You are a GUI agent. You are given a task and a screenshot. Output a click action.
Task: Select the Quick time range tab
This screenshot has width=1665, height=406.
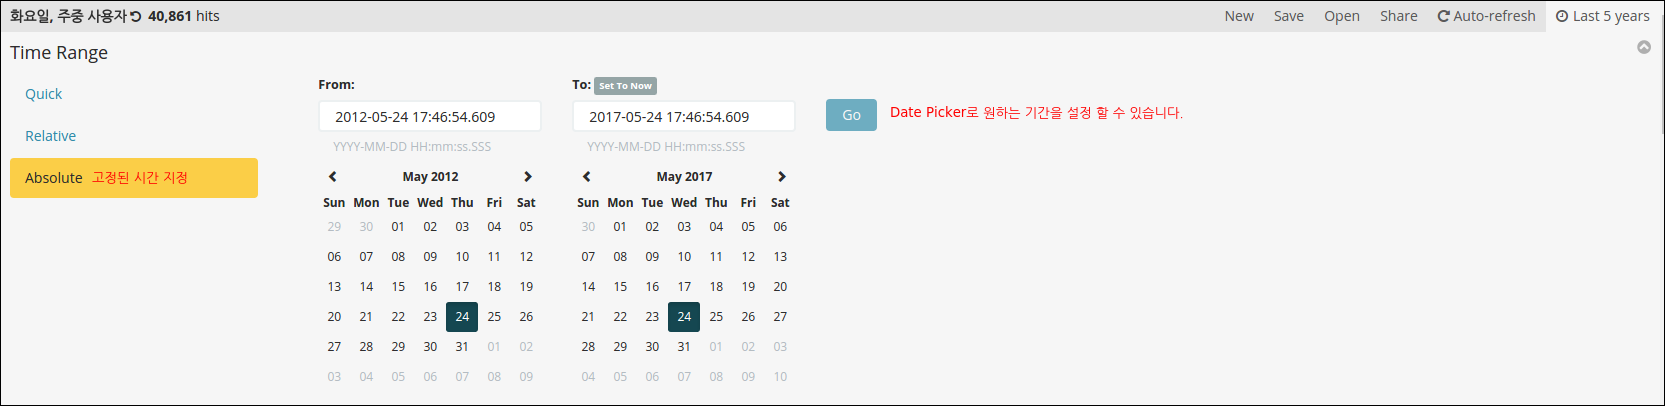[x=43, y=94]
